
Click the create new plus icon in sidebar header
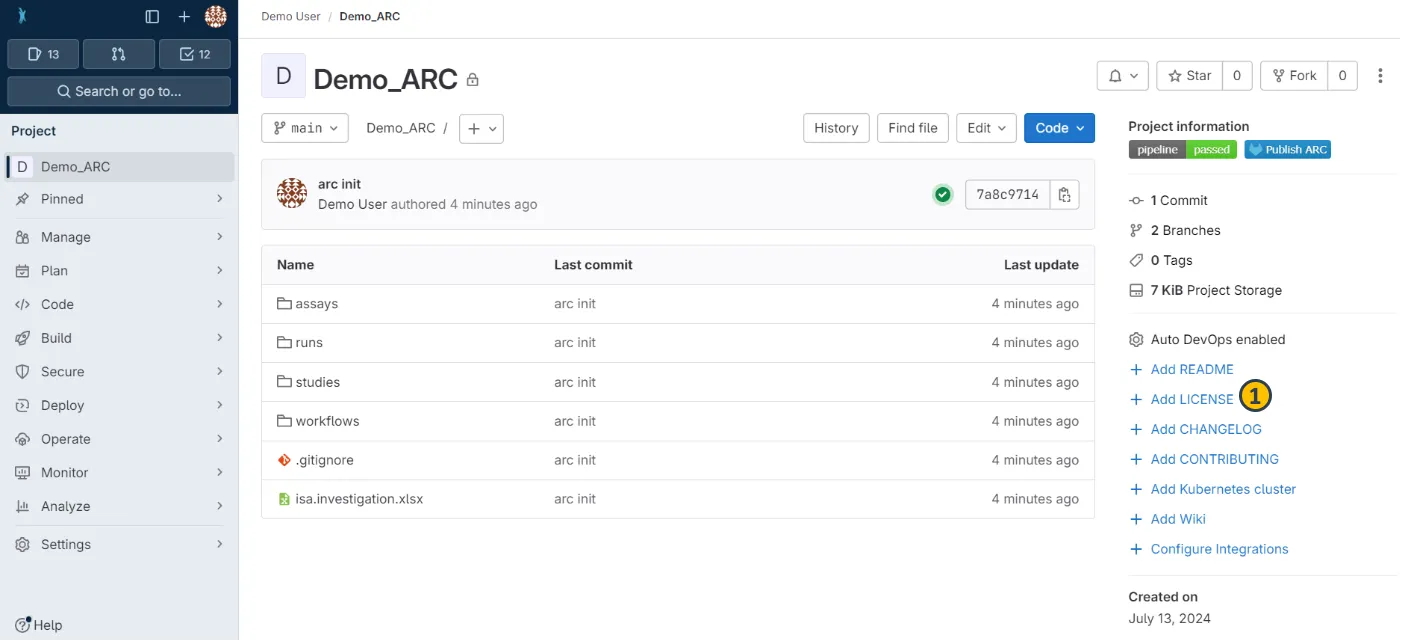pos(184,17)
